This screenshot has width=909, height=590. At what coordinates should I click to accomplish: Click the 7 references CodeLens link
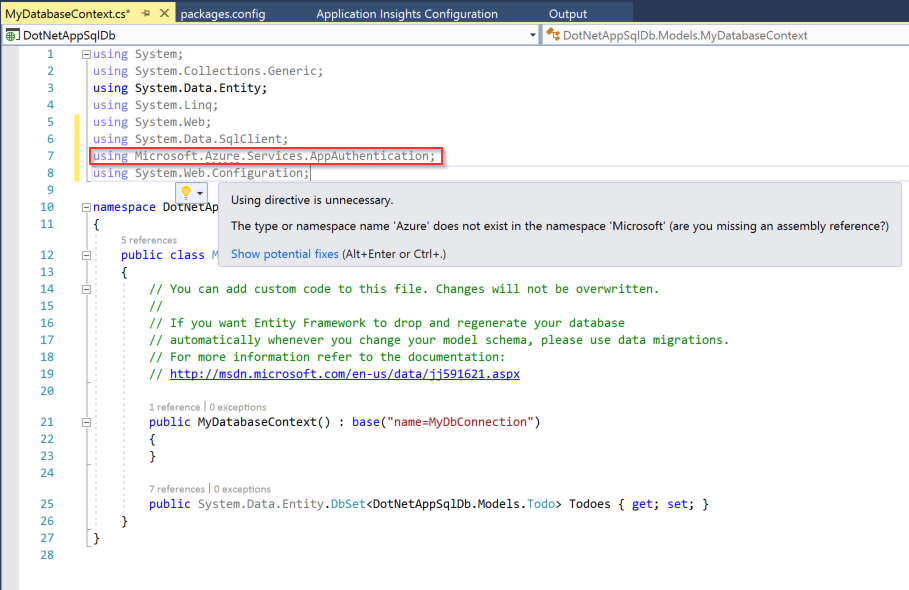[x=177, y=489]
